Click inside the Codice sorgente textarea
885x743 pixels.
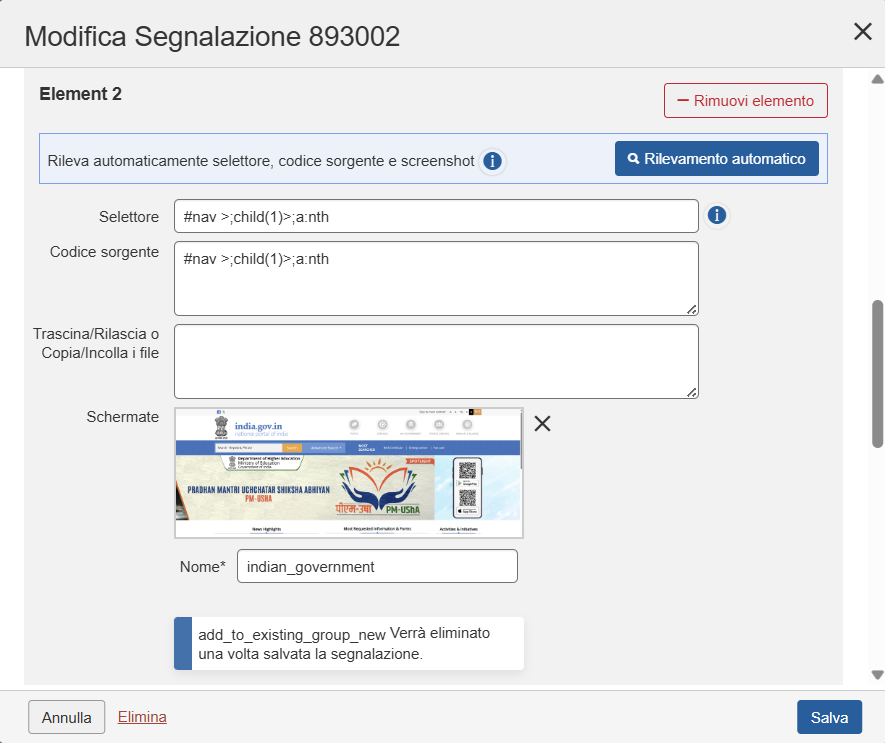[435, 278]
